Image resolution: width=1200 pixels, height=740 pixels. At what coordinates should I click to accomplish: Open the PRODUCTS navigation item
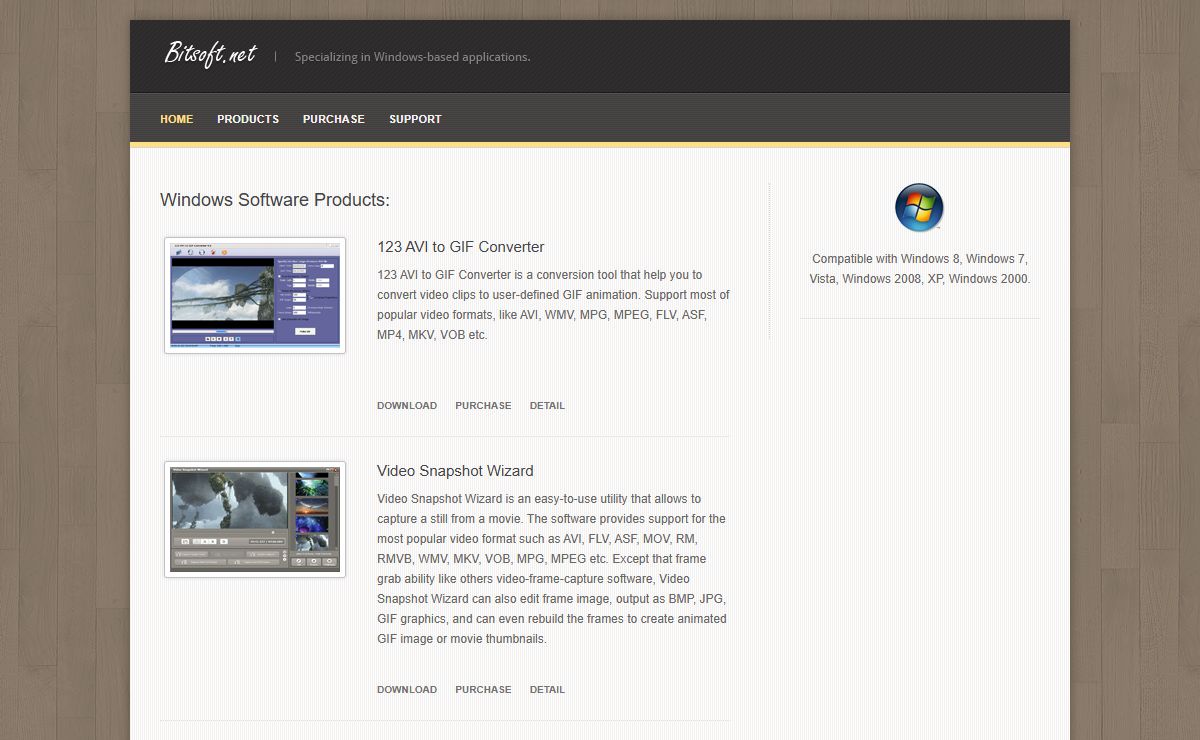[x=248, y=119]
